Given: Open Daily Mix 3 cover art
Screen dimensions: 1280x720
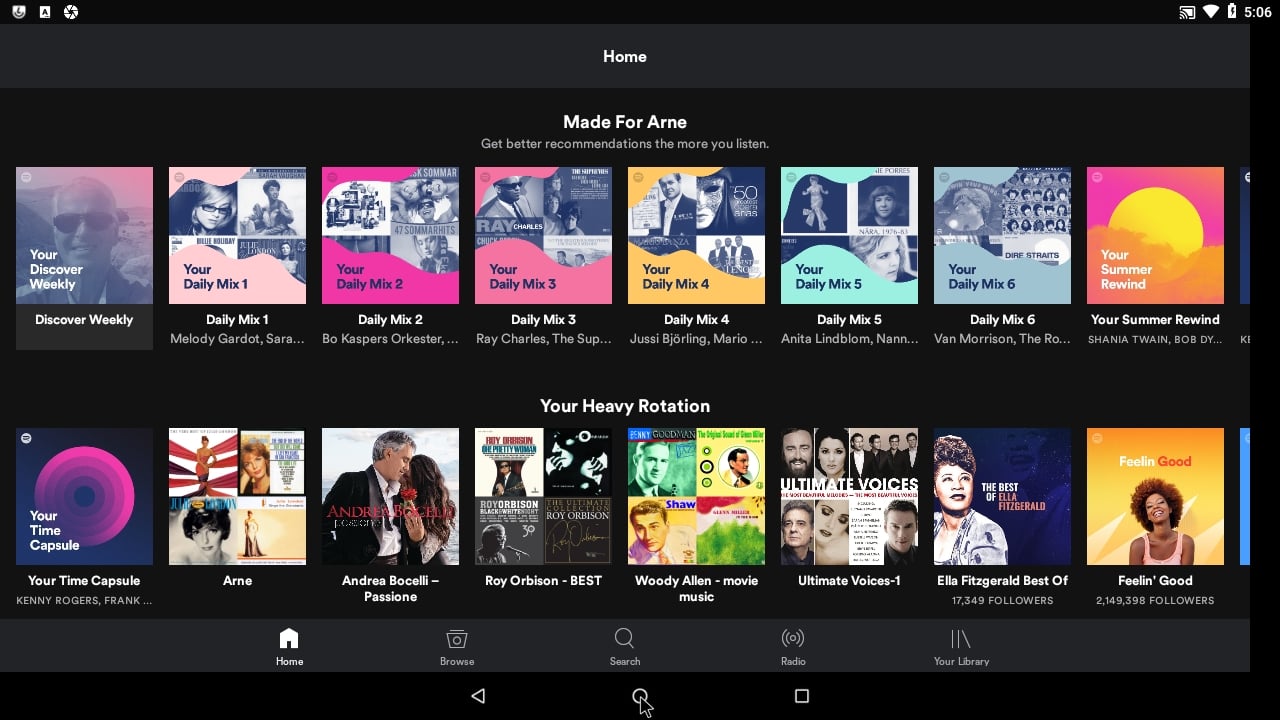Looking at the screenshot, I should pos(543,235).
